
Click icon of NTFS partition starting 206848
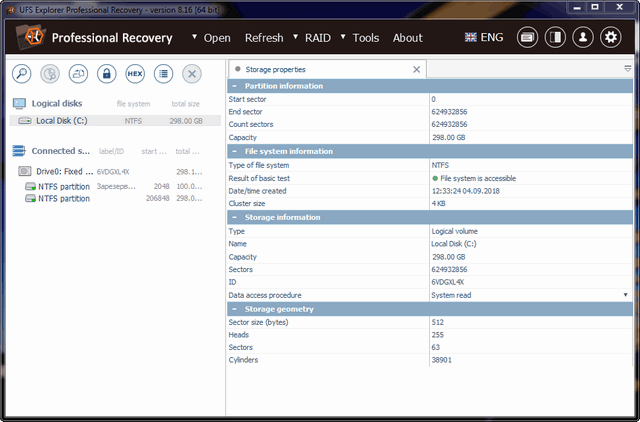(x=31, y=199)
